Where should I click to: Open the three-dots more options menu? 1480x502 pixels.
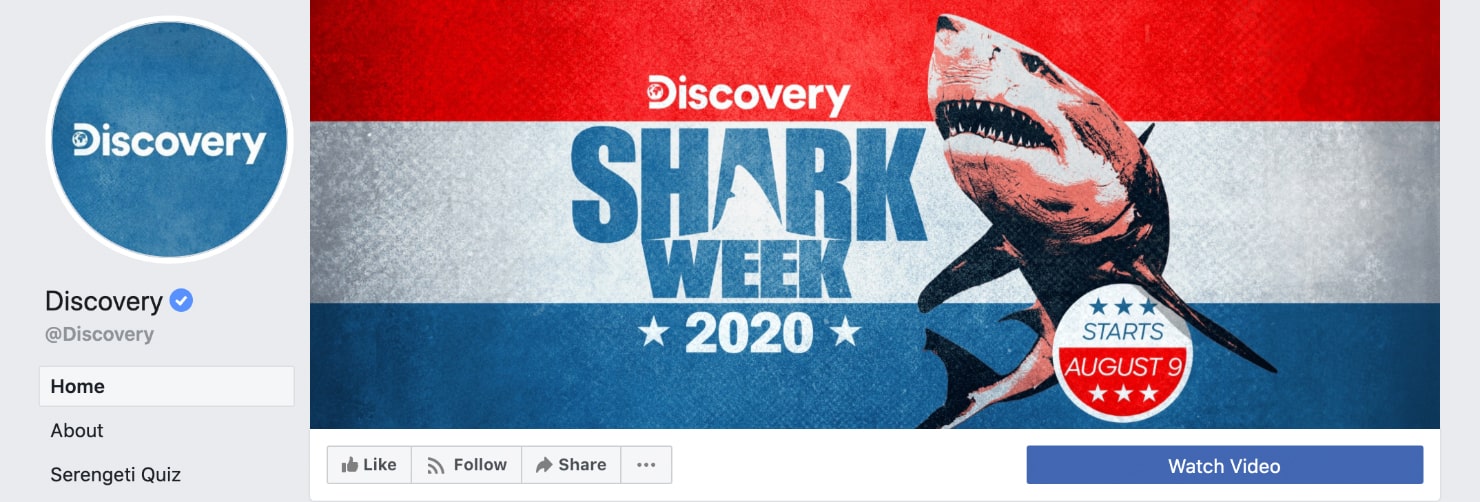(x=646, y=465)
